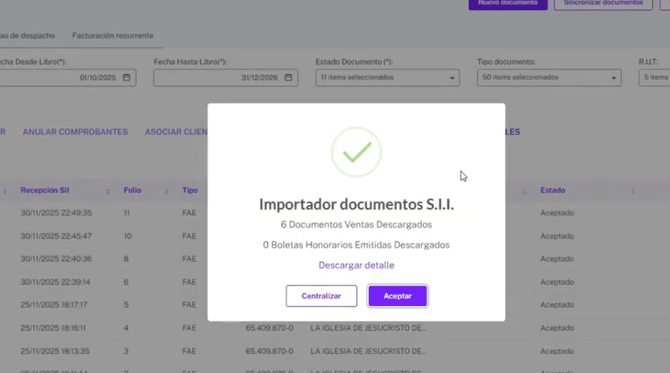Open the calendar icon for Fecha Hasta Libro

(x=288, y=77)
